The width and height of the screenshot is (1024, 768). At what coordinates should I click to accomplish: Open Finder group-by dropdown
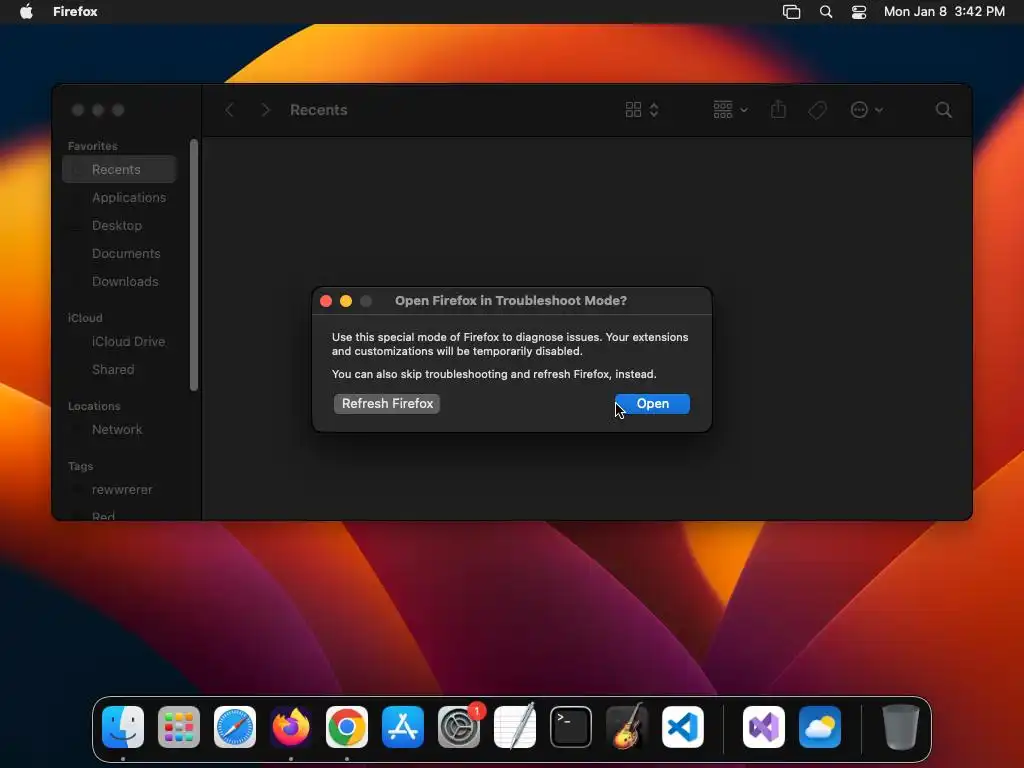(730, 110)
